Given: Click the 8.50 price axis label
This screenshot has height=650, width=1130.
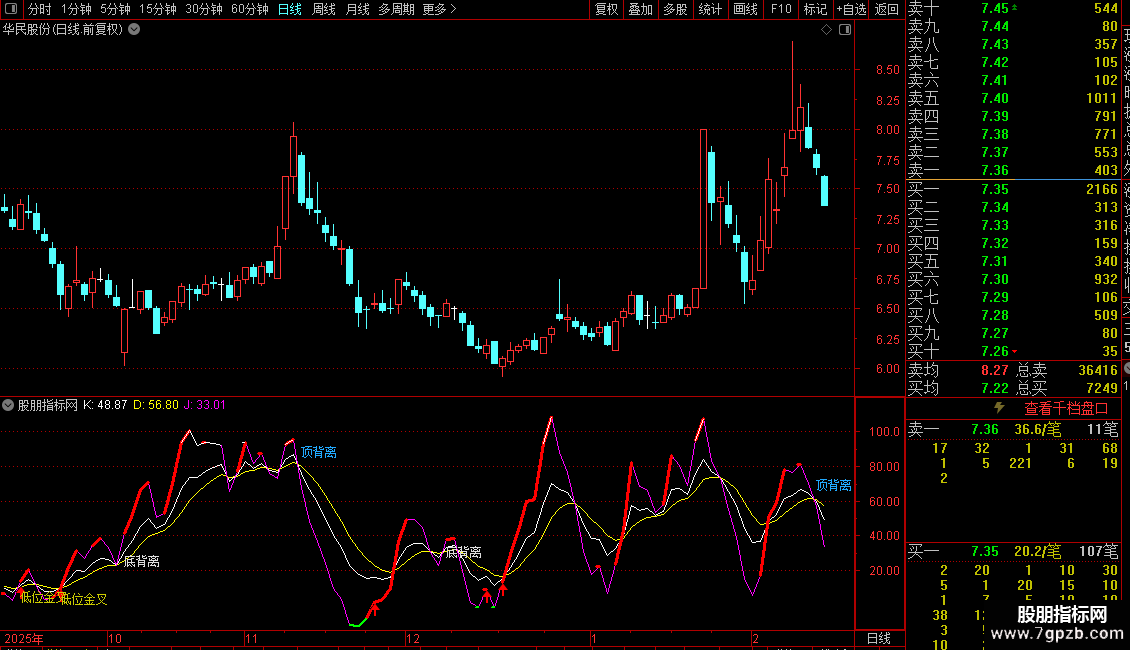Looking at the screenshot, I should tap(888, 70).
